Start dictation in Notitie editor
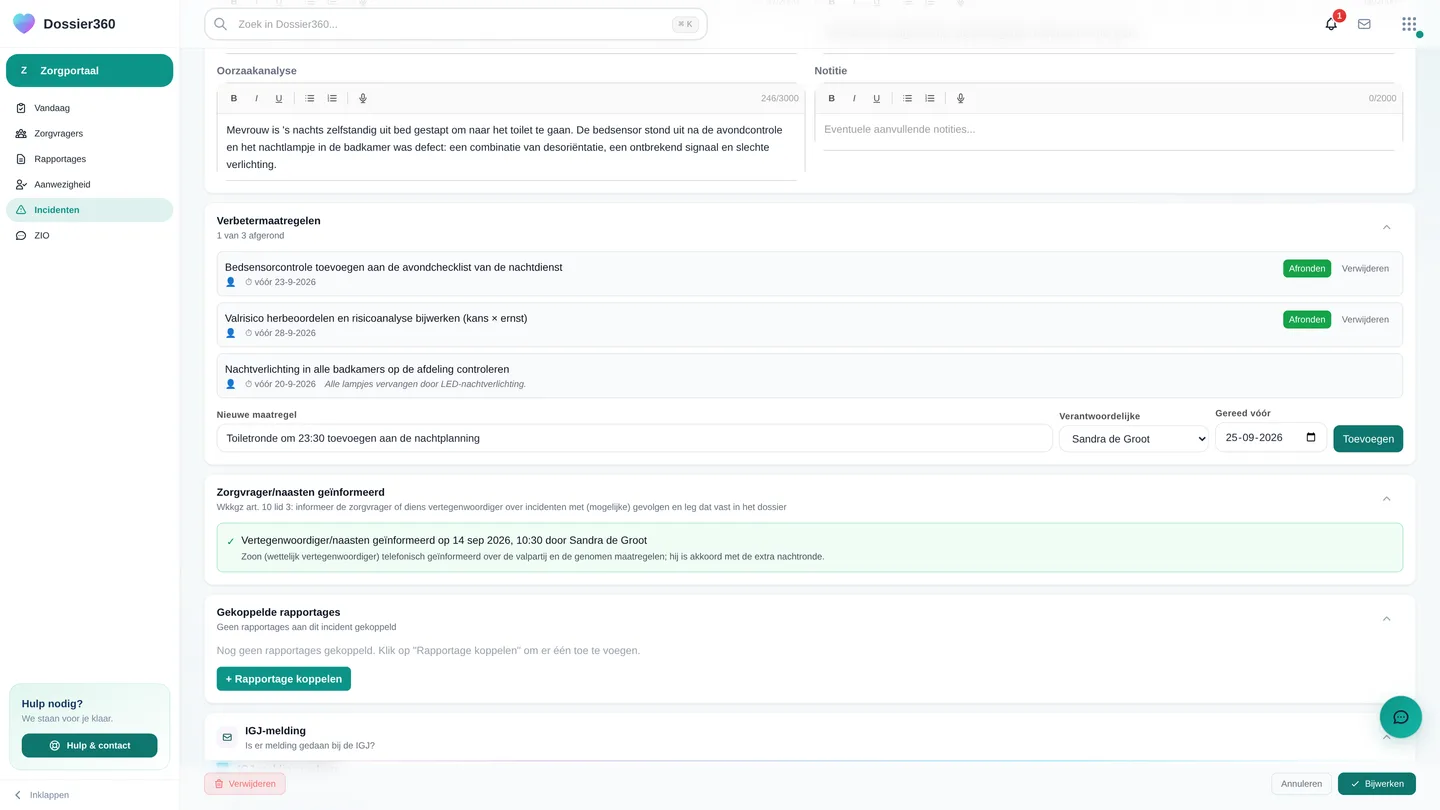Viewport: 1440px width, 810px height. coord(961,98)
